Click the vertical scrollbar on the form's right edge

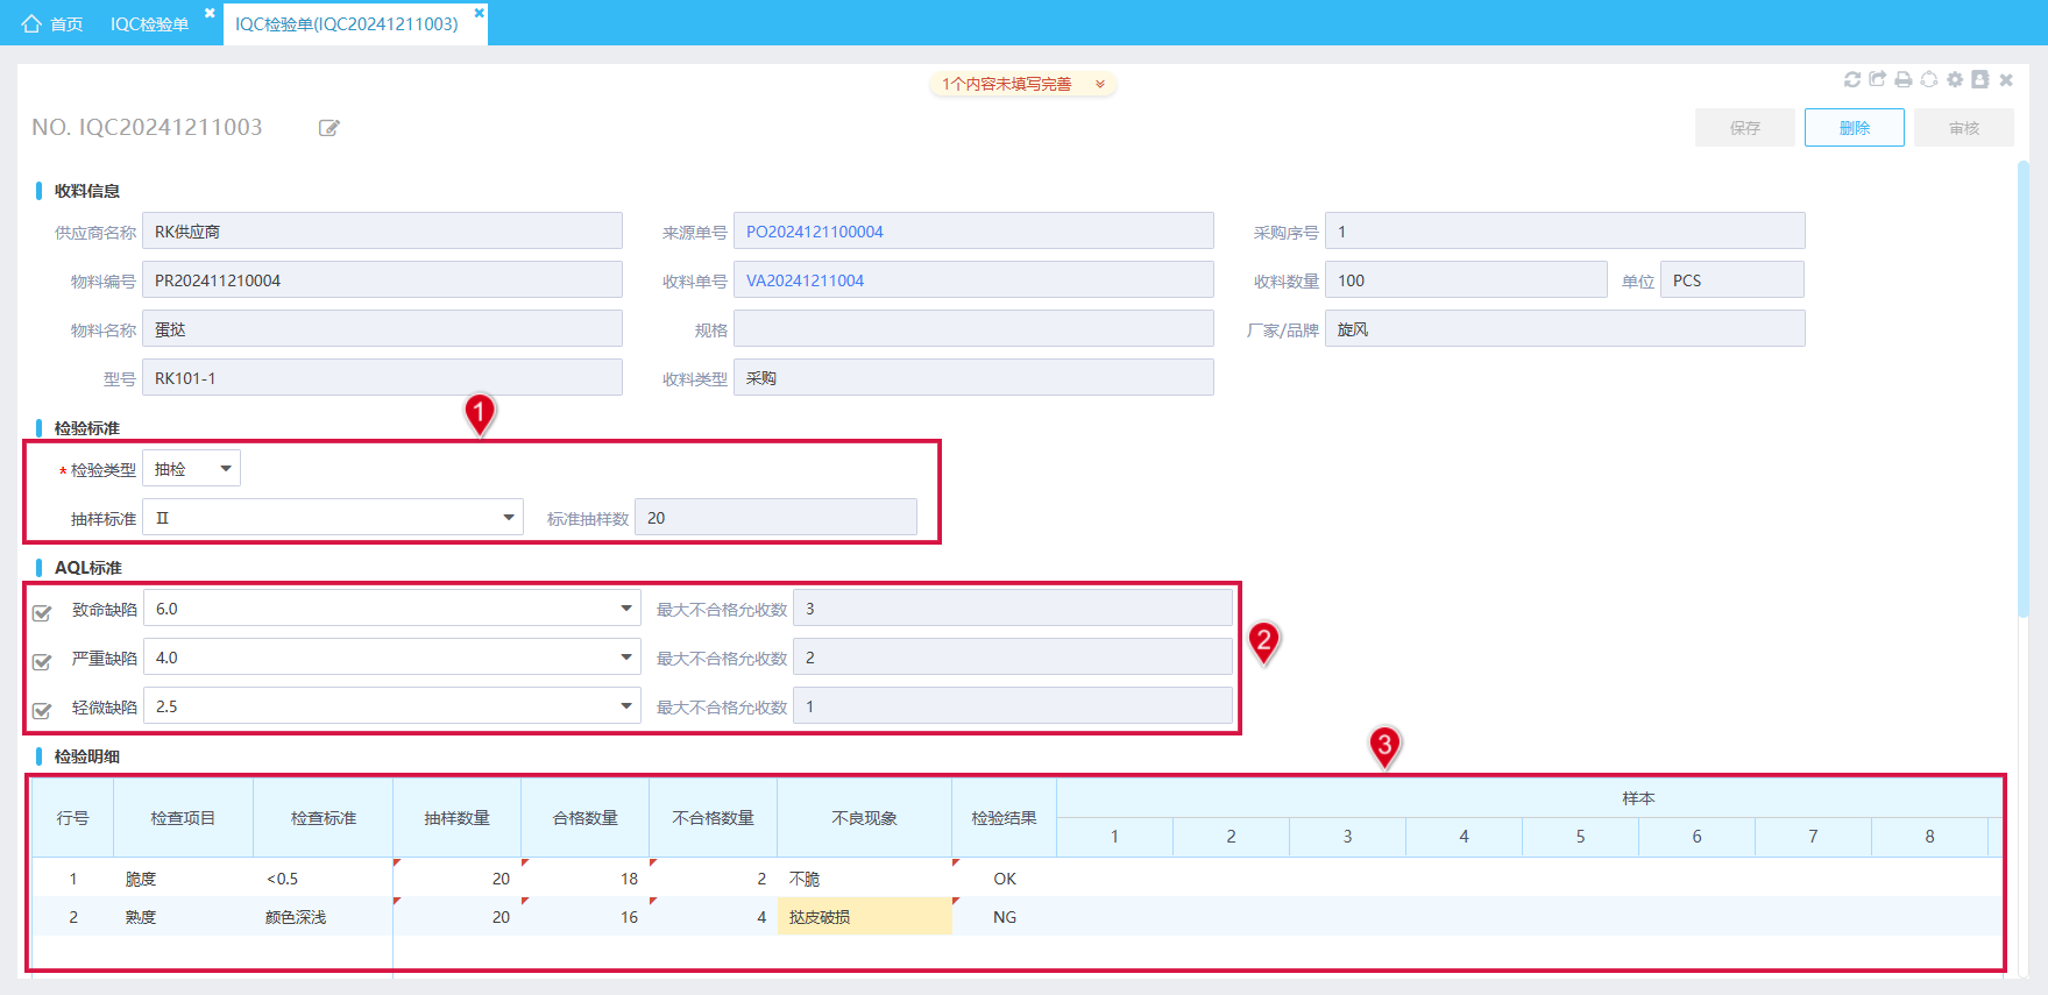pyautogui.click(x=2023, y=390)
